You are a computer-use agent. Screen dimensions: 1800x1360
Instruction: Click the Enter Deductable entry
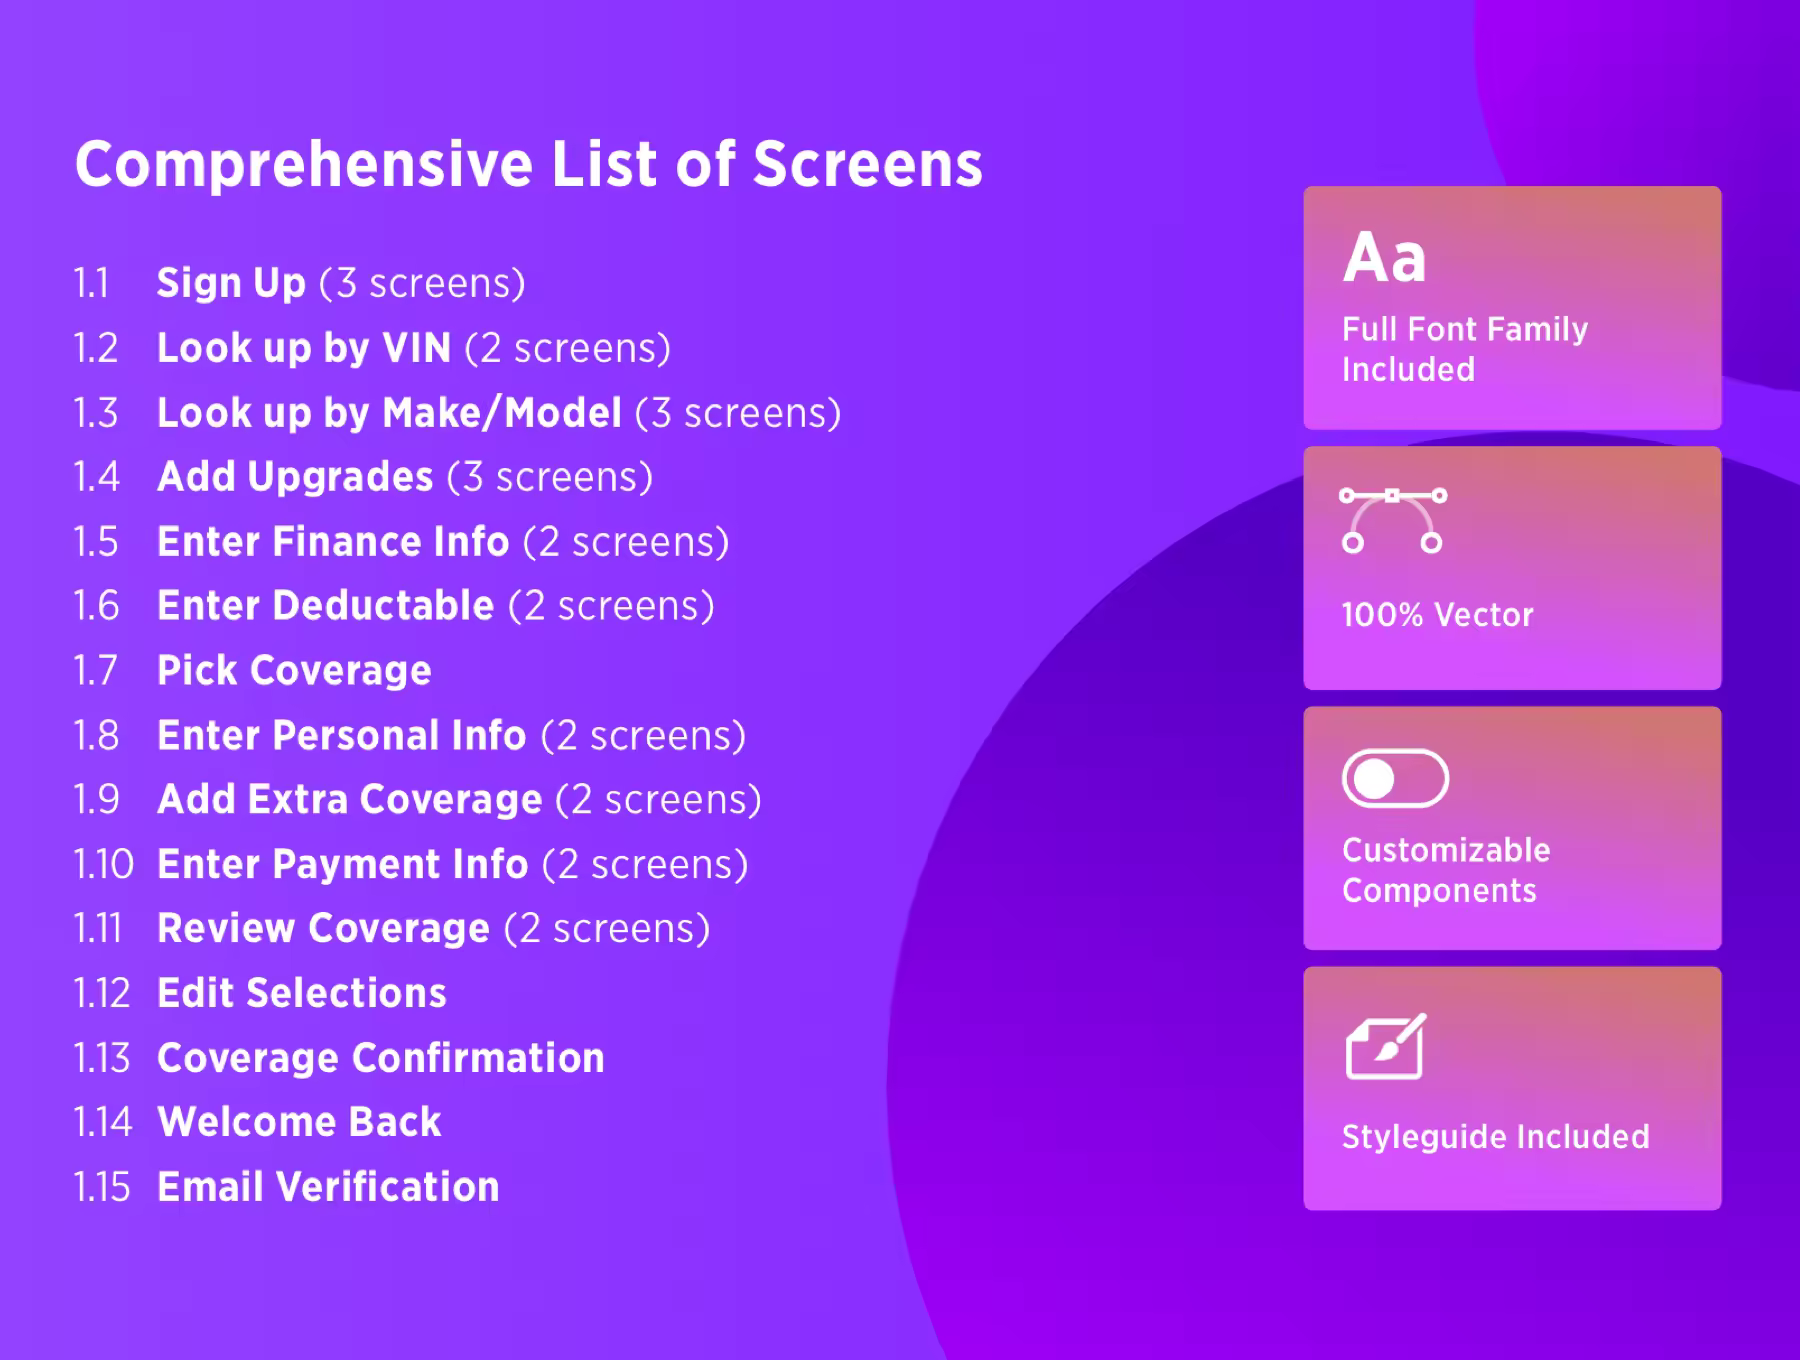(326, 606)
